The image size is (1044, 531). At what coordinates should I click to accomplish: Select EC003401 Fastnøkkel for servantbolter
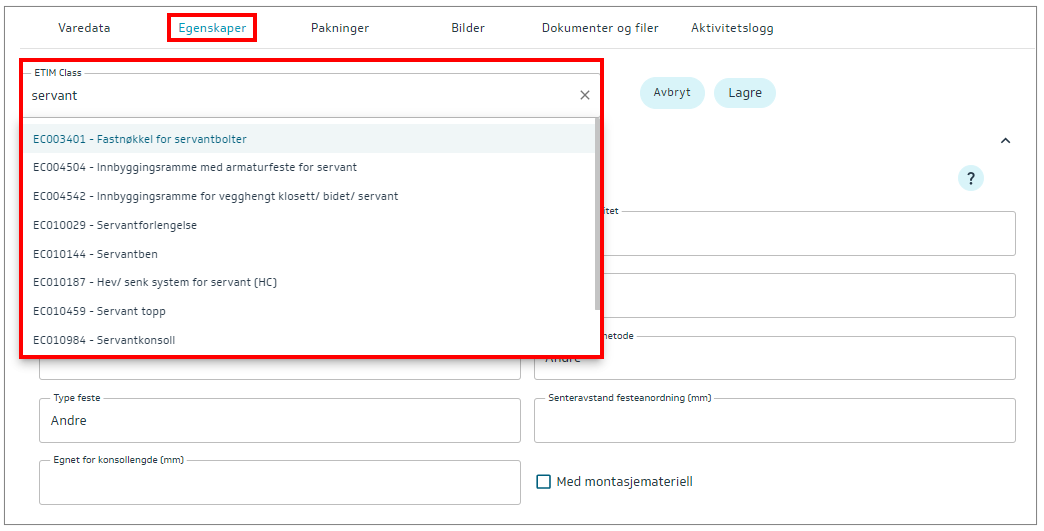click(140, 139)
